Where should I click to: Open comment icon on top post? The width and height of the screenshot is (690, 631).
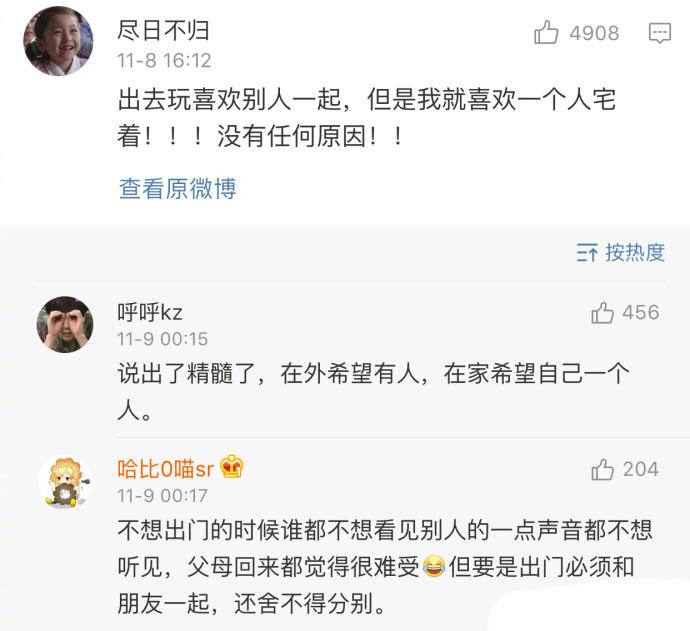660,34
